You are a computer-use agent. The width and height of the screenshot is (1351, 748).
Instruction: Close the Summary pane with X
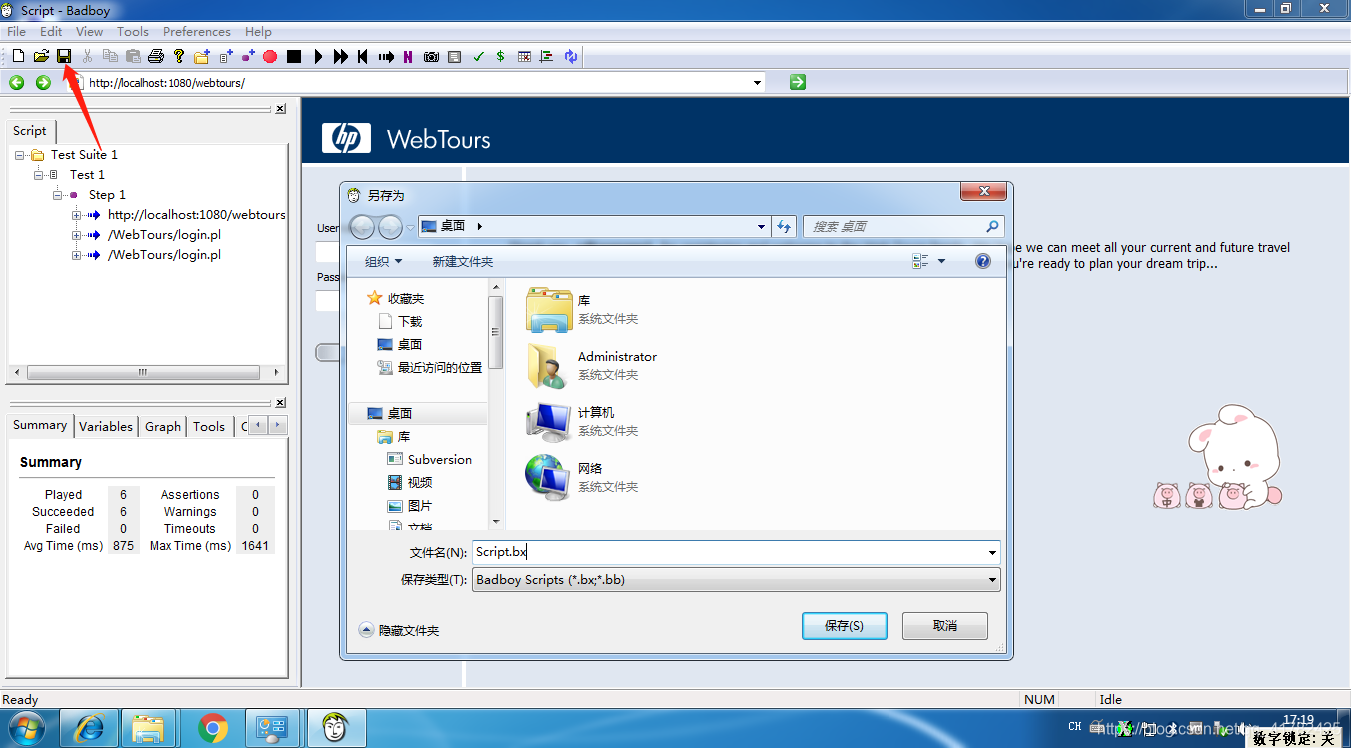click(x=281, y=402)
